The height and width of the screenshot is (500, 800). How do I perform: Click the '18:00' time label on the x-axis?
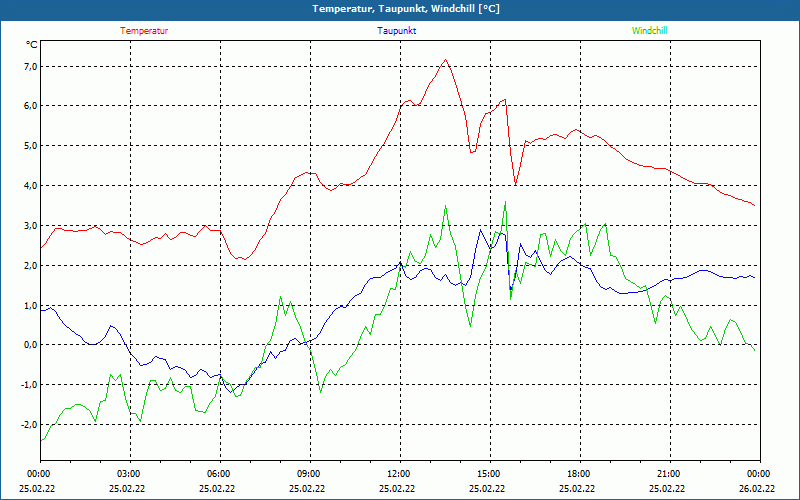coord(580,473)
